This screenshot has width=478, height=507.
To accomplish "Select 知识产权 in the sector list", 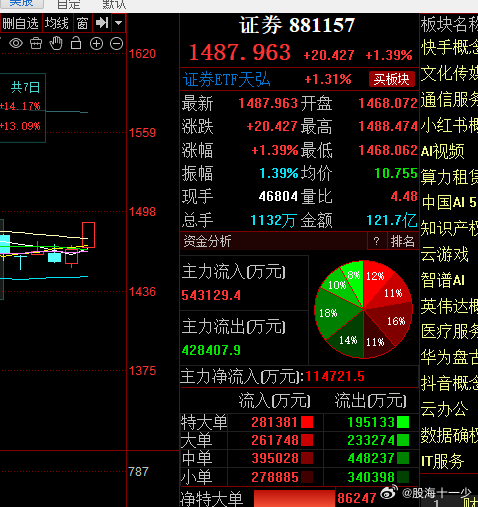I will click(449, 228).
